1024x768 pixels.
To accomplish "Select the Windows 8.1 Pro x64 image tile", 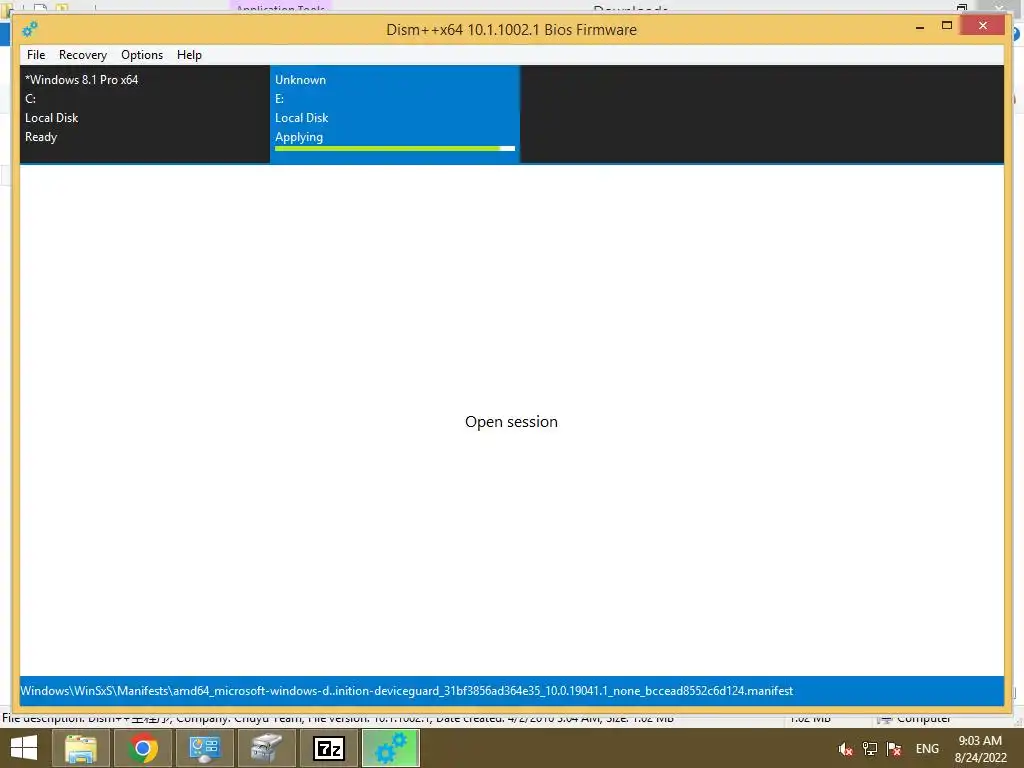I will pyautogui.click(x=144, y=114).
